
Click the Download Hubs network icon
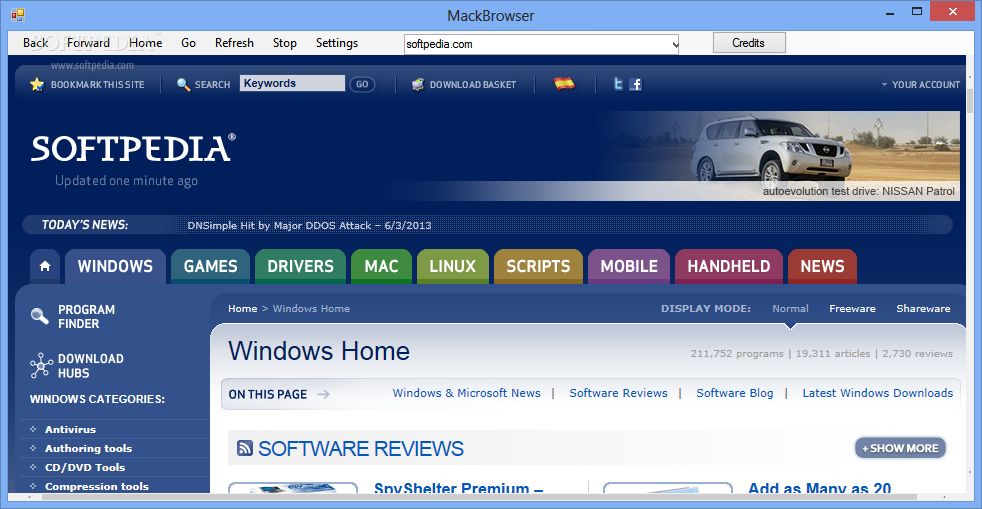click(41, 366)
